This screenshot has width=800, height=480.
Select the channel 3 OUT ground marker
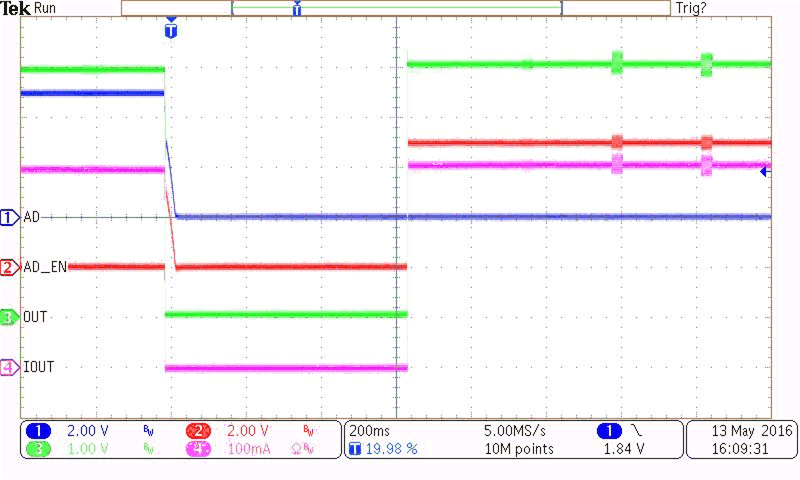[9, 317]
